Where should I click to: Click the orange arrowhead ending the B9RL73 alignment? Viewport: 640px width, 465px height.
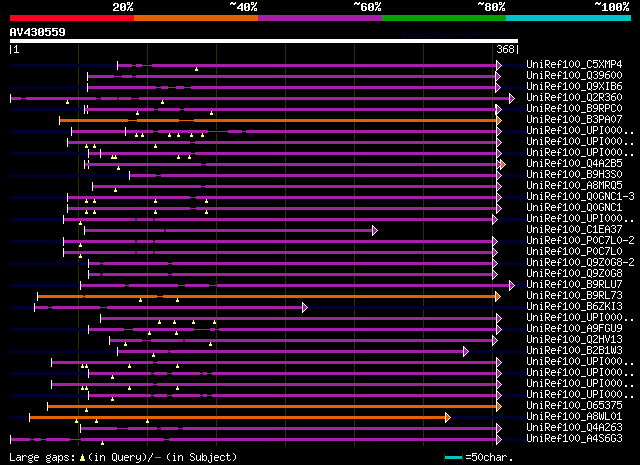(x=498, y=297)
